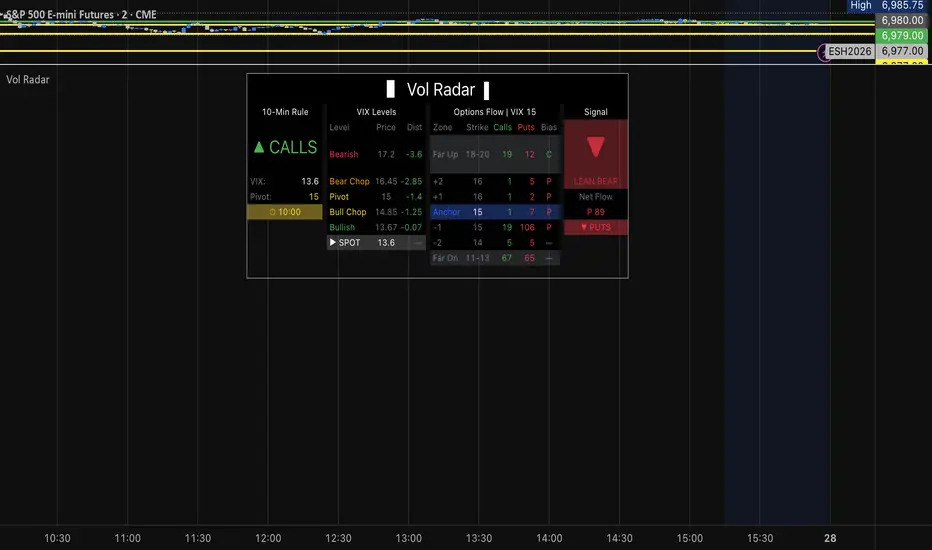Click the Bull Chop price 14.85
Image resolution: width=932 pixels, height=550 pixels.
tap(386, 212)
